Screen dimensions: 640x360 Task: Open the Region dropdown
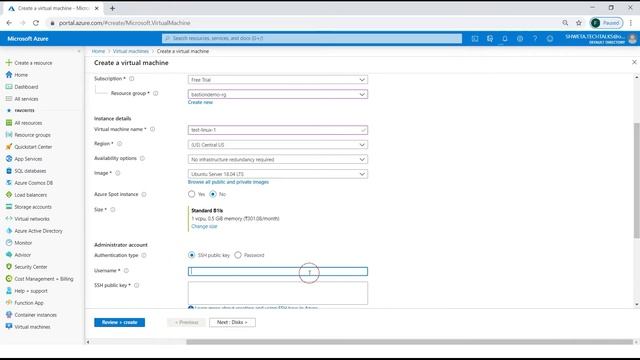pyautogui.click(x=278, y=145)
